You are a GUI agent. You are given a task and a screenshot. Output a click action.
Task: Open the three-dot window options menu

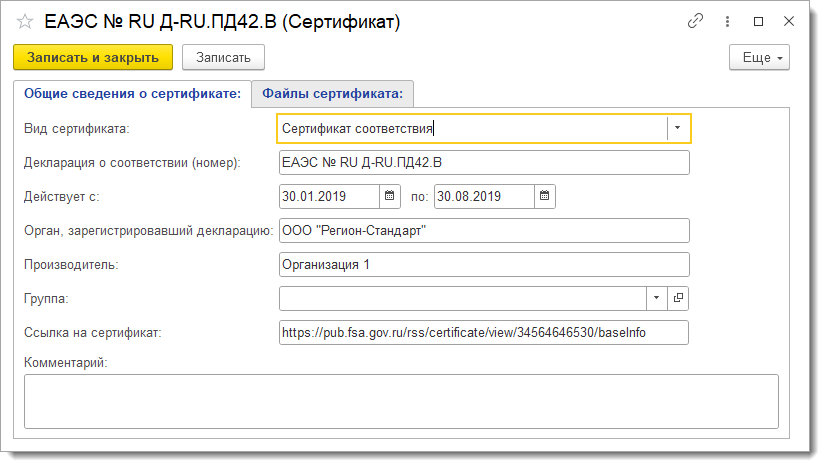click(727, 22)
